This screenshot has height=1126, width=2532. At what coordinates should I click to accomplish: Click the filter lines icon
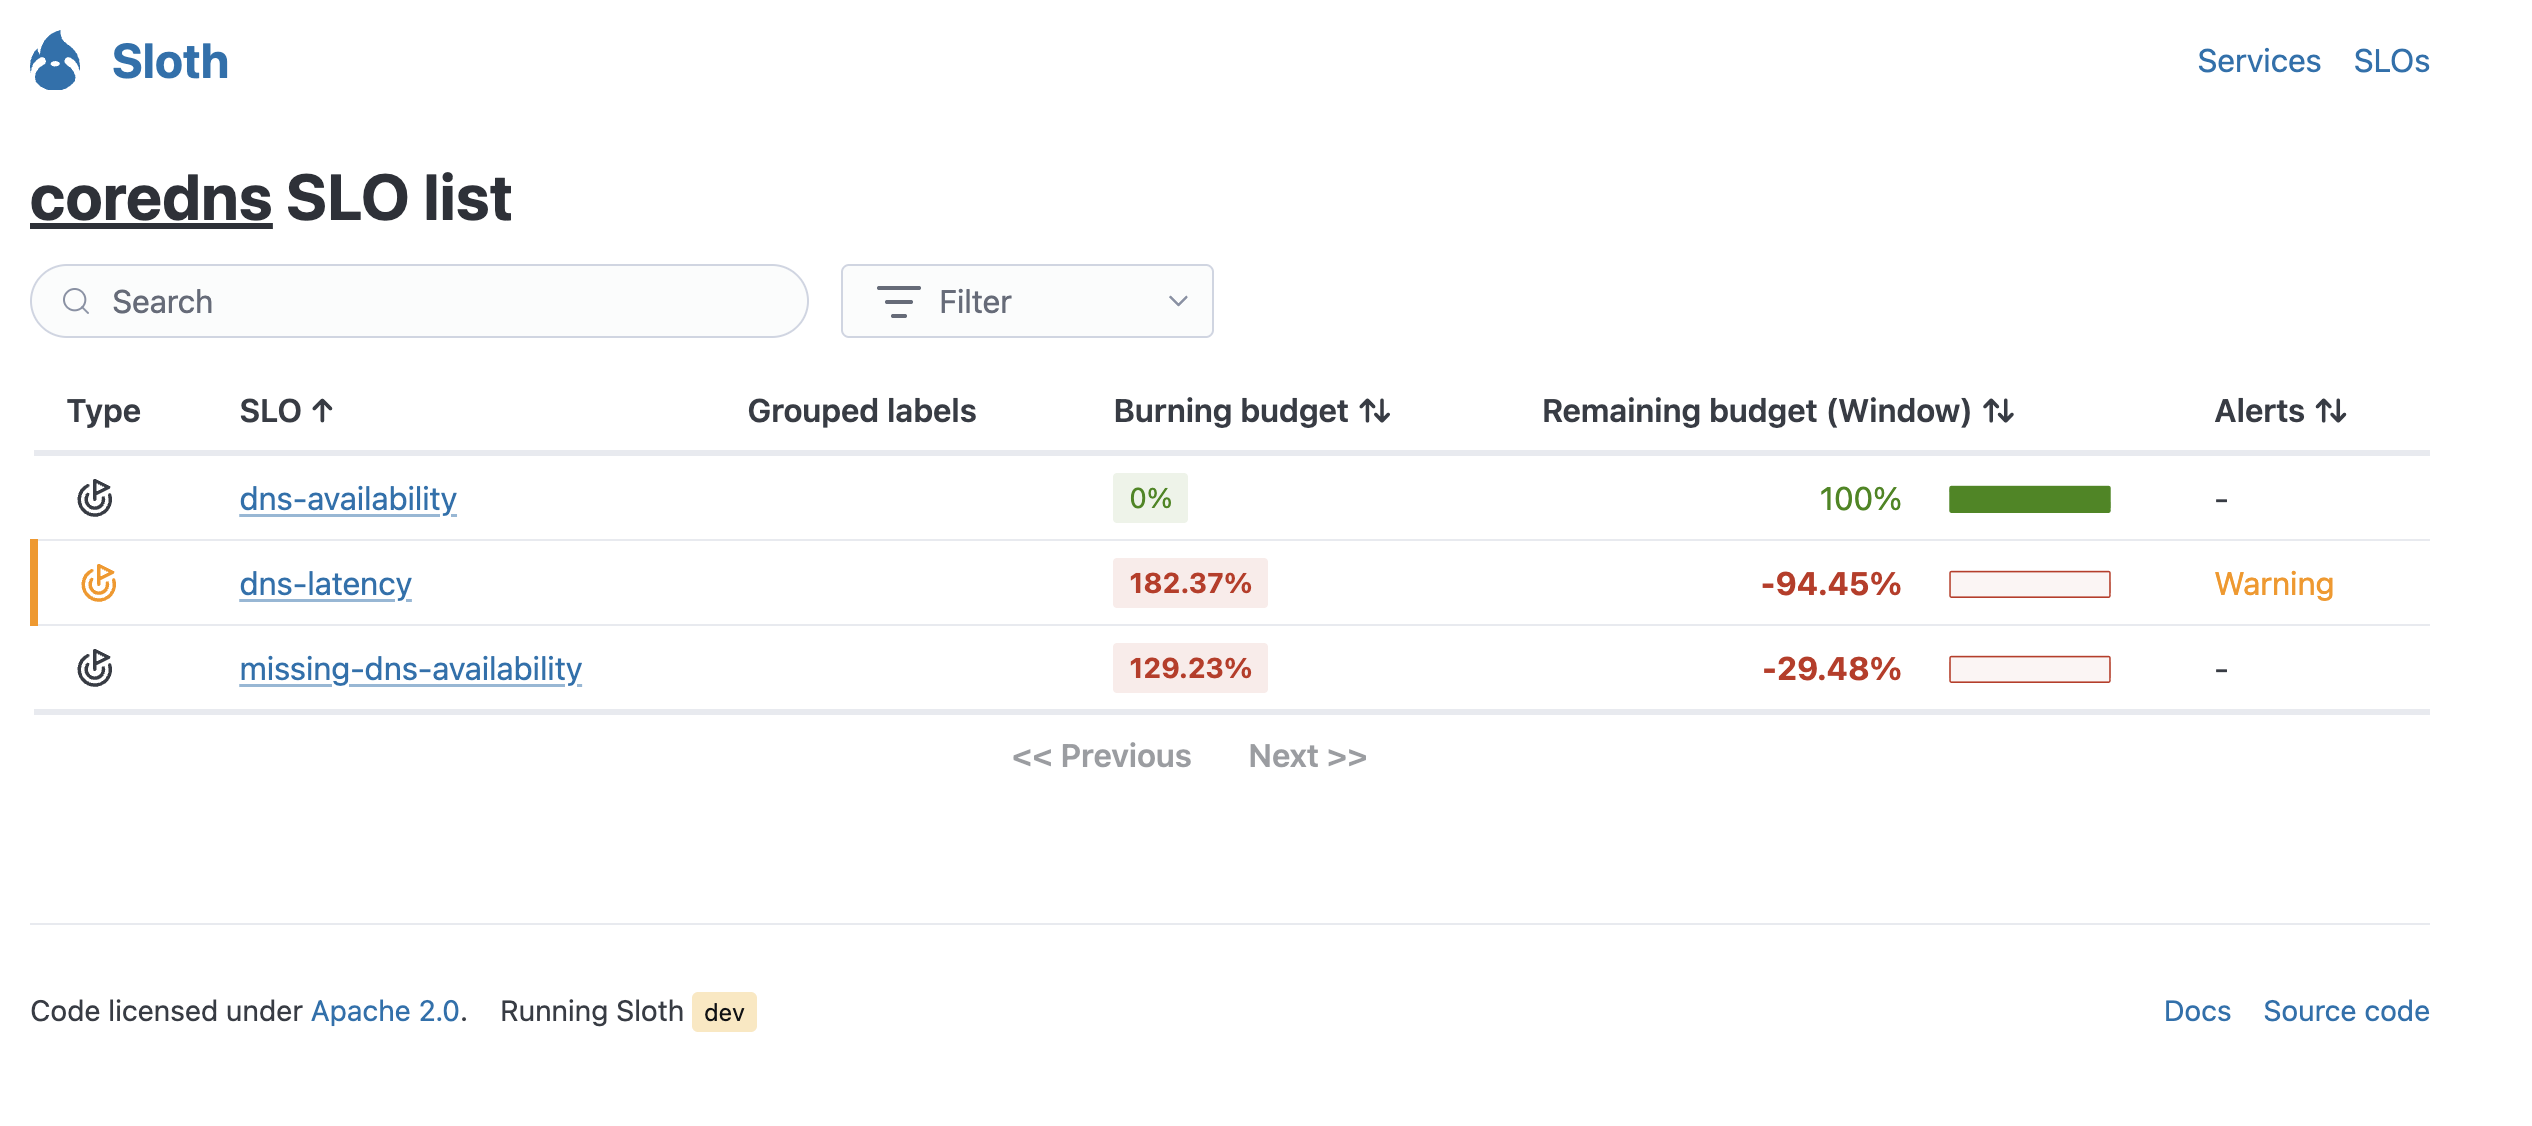tap(898, 301)
